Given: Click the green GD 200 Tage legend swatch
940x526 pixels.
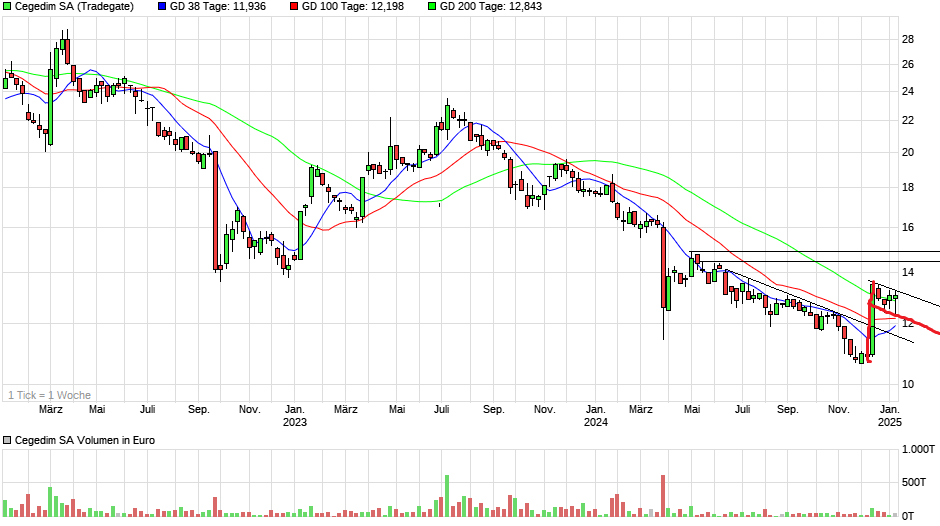Looking at the screenshot, I should click(x=432, y=7).
